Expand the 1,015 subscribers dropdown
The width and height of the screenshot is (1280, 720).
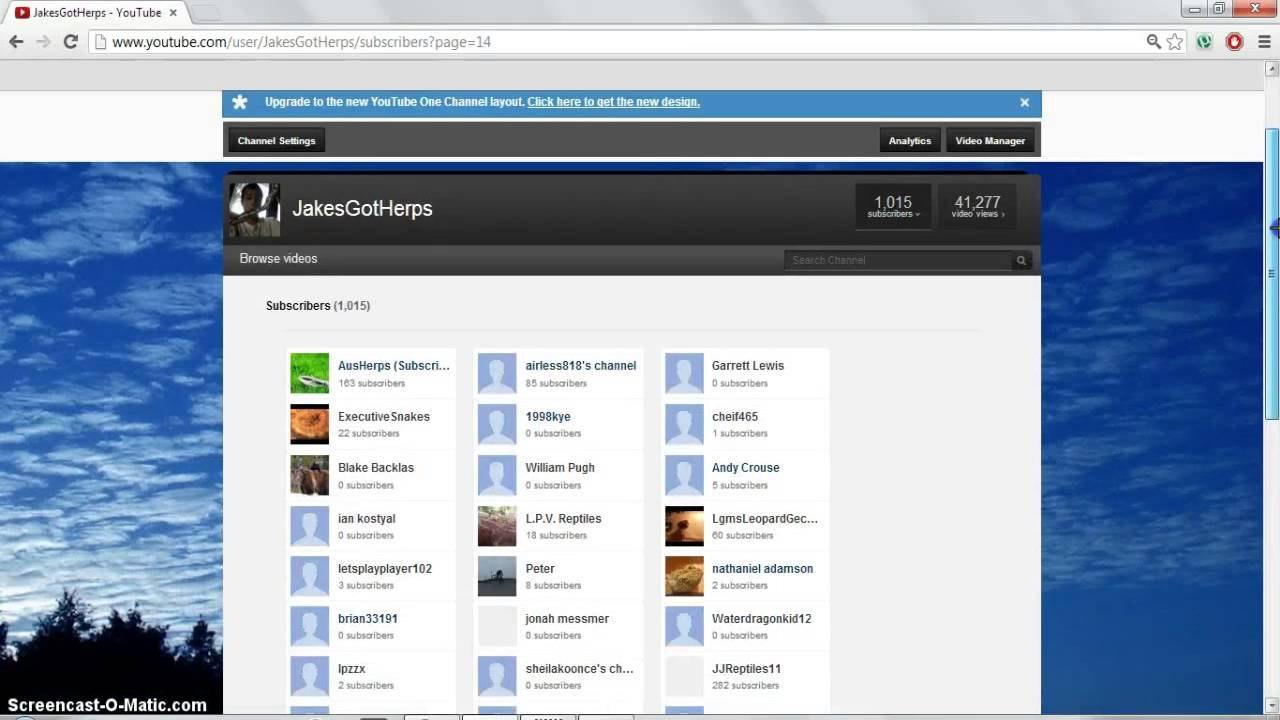pyautogui.click(x=893, y=207)
